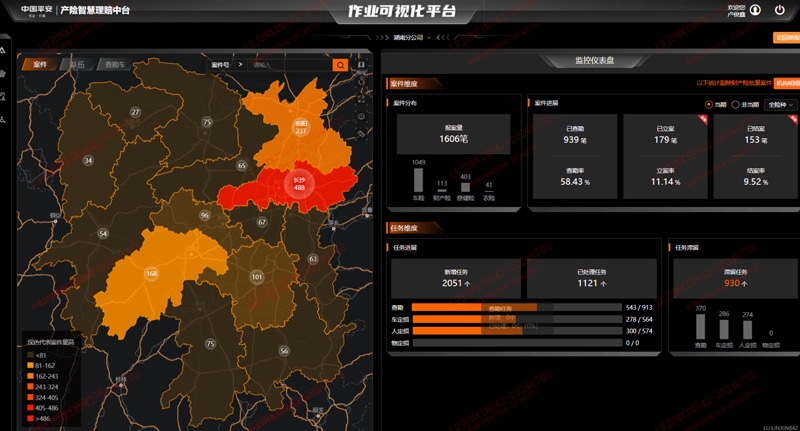Click the 370 bar in task backlog chart
800x431 pixels.
701,326
